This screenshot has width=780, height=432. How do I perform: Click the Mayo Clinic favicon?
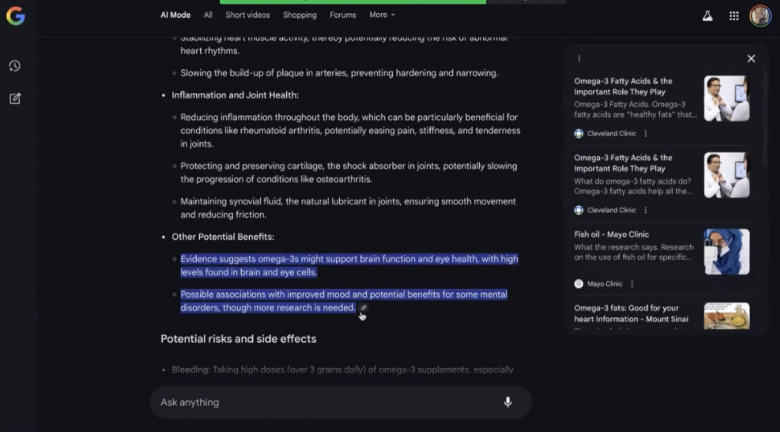(x=579, y=284)
